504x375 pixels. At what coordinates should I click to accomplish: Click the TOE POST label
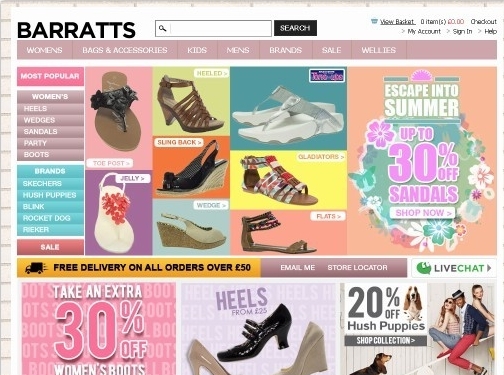[110, 163]
